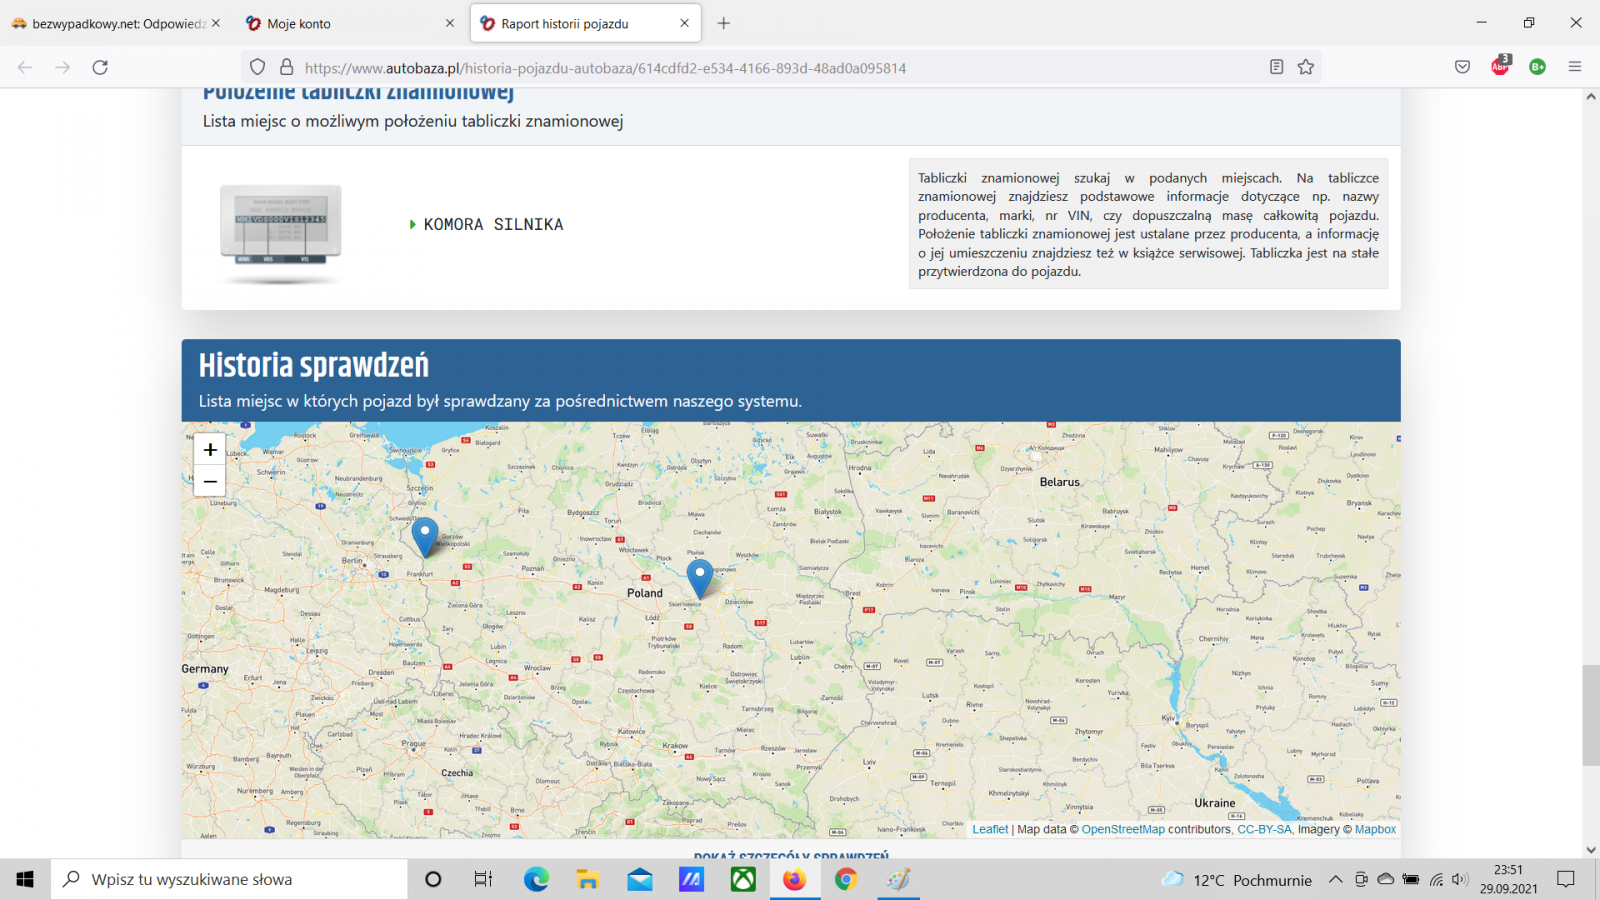Open Firefox application menu hamburger
The width and height of the screenshot is (1600, 900).
coord(1575,67)
